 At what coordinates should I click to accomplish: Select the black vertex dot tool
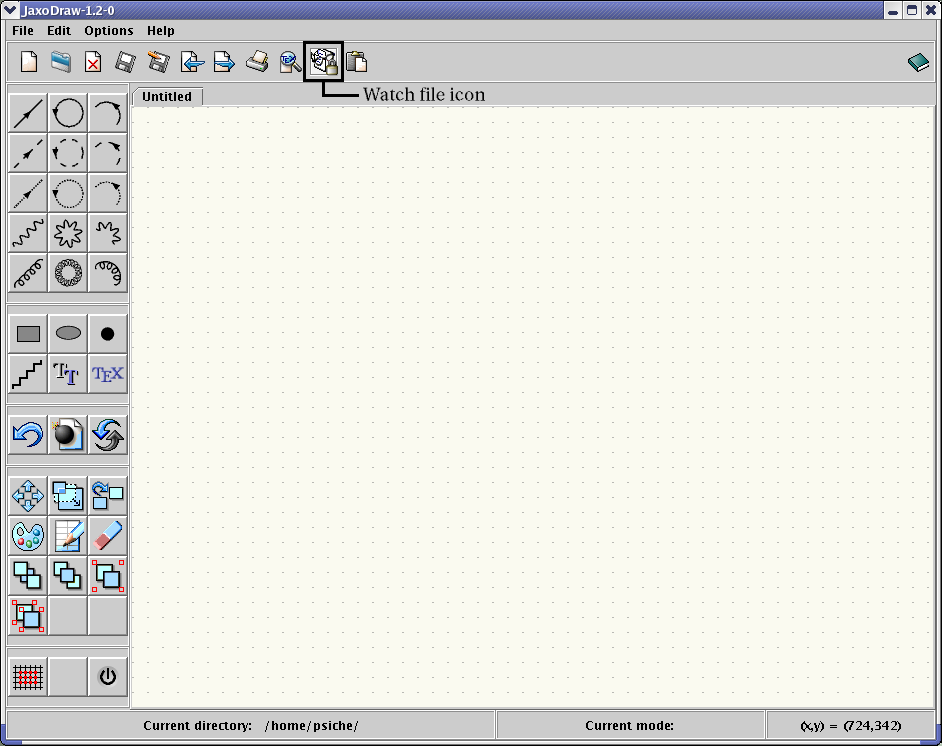pyautogui.click(x=108, y=334)
